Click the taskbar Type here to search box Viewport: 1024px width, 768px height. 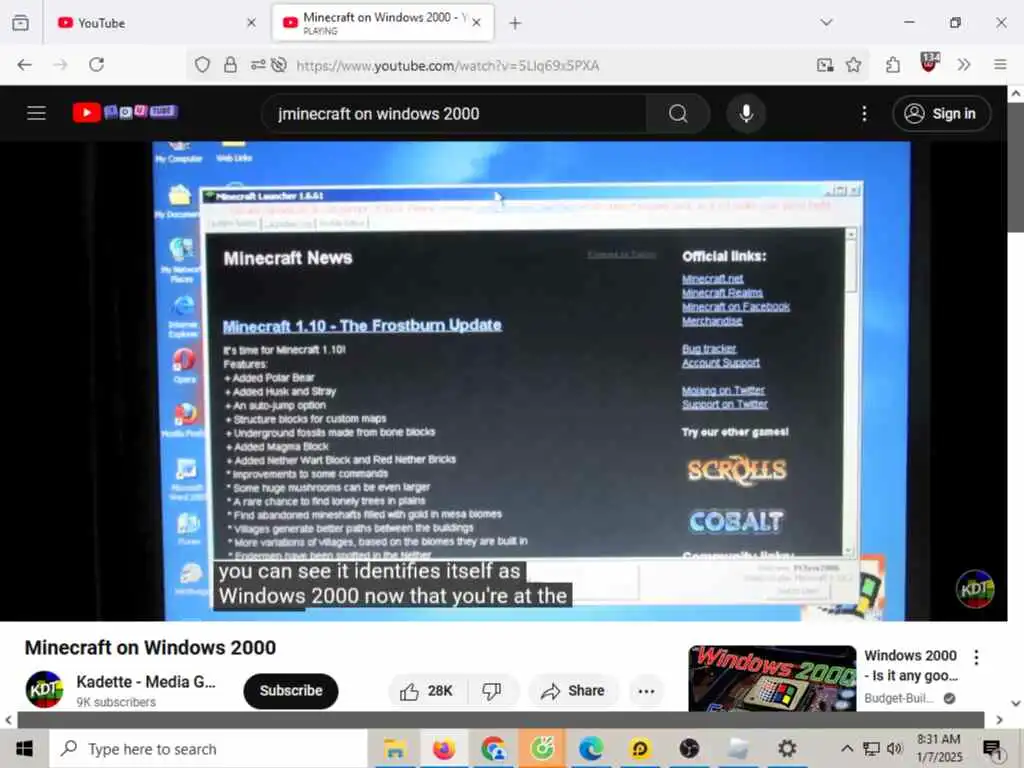[x=209, y=748]
